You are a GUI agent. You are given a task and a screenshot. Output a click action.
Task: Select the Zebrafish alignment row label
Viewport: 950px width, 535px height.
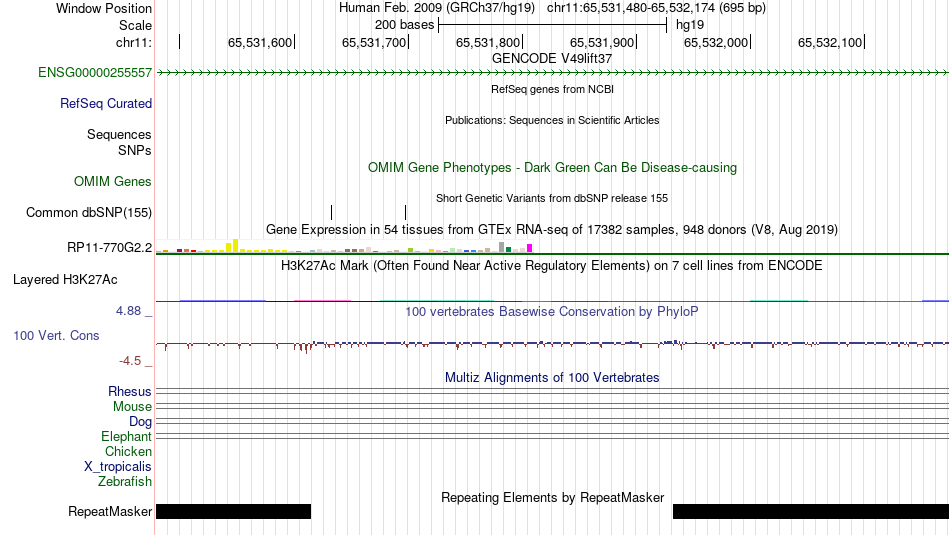pyautogui.click(x=125, y=482)
